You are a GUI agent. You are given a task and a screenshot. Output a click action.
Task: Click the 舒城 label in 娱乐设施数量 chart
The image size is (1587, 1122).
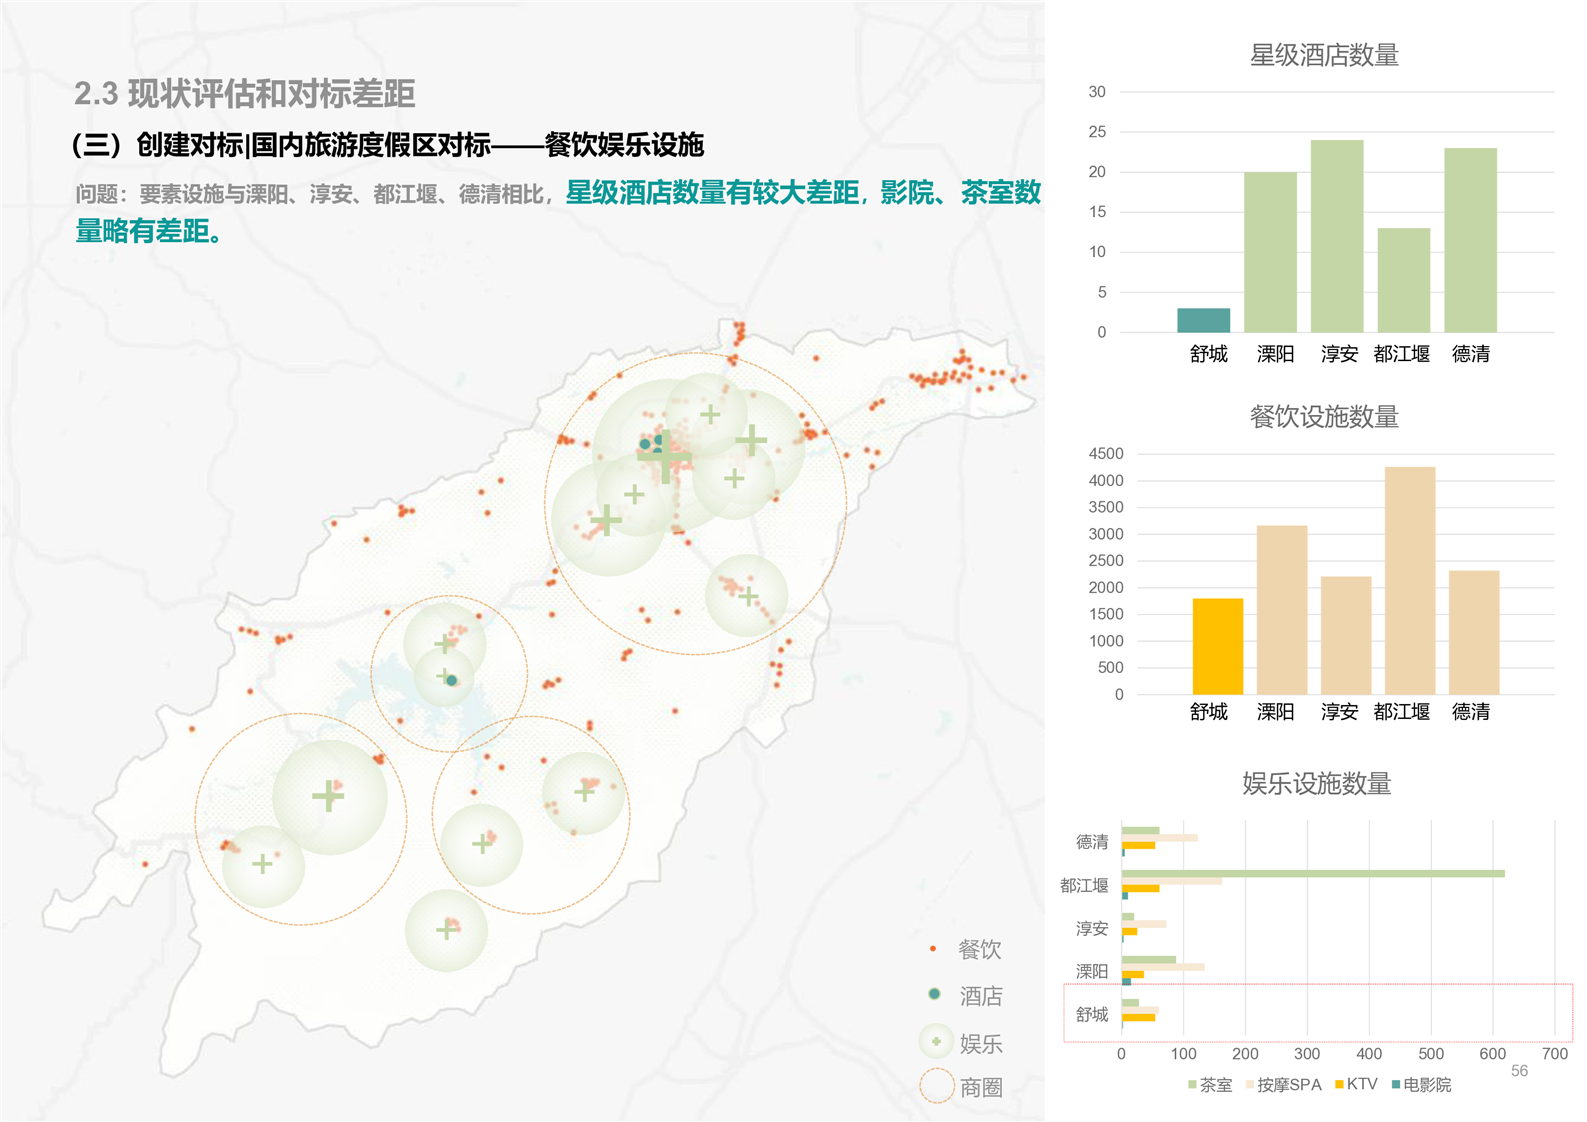tap(1091, 1014)
